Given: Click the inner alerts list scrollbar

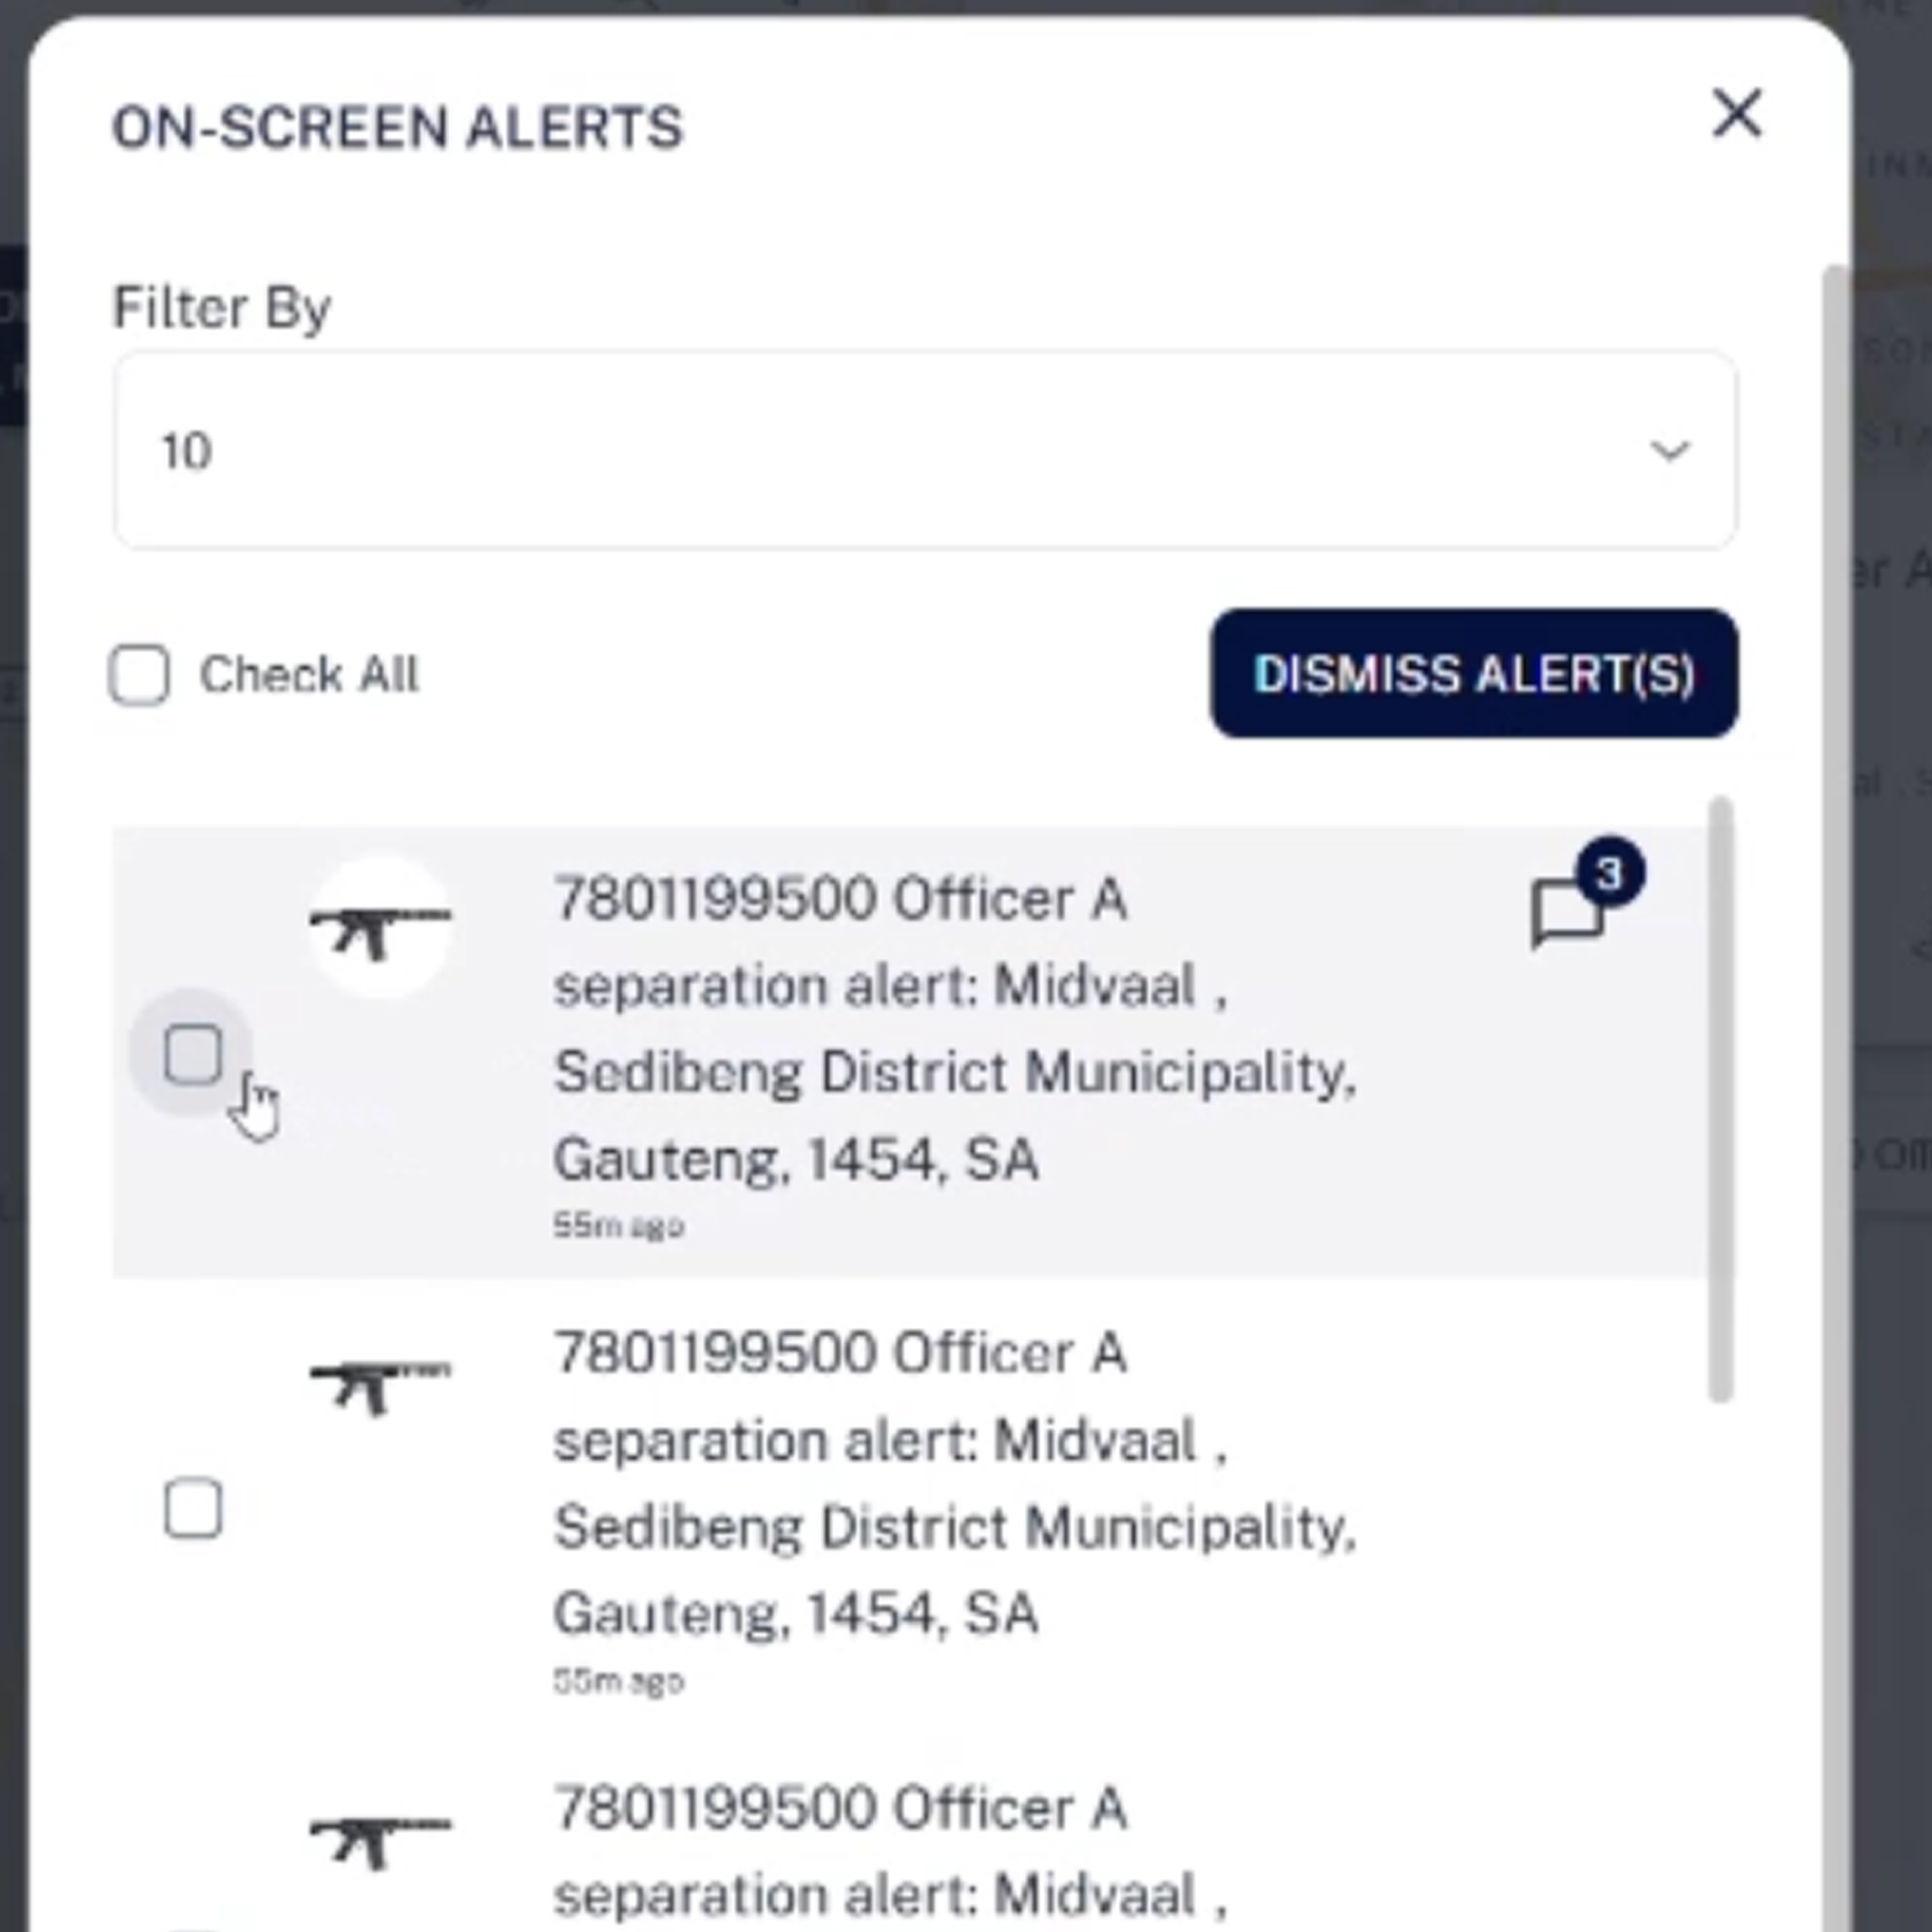Looking at the screenshot, I should [1720, 1100].
